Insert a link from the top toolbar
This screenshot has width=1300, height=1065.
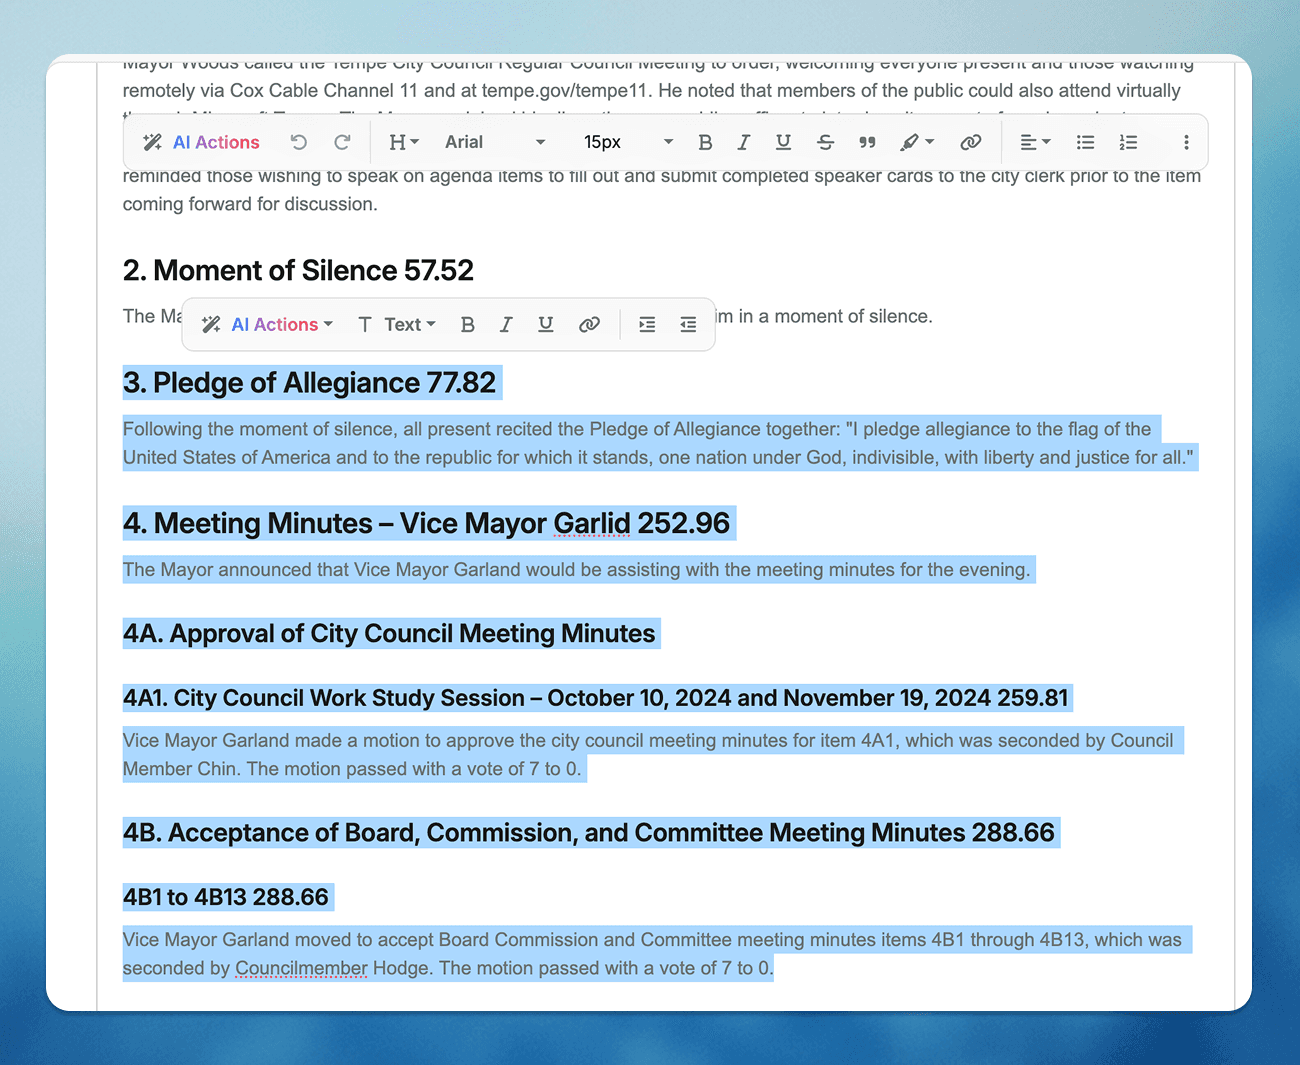click(970, 142)
